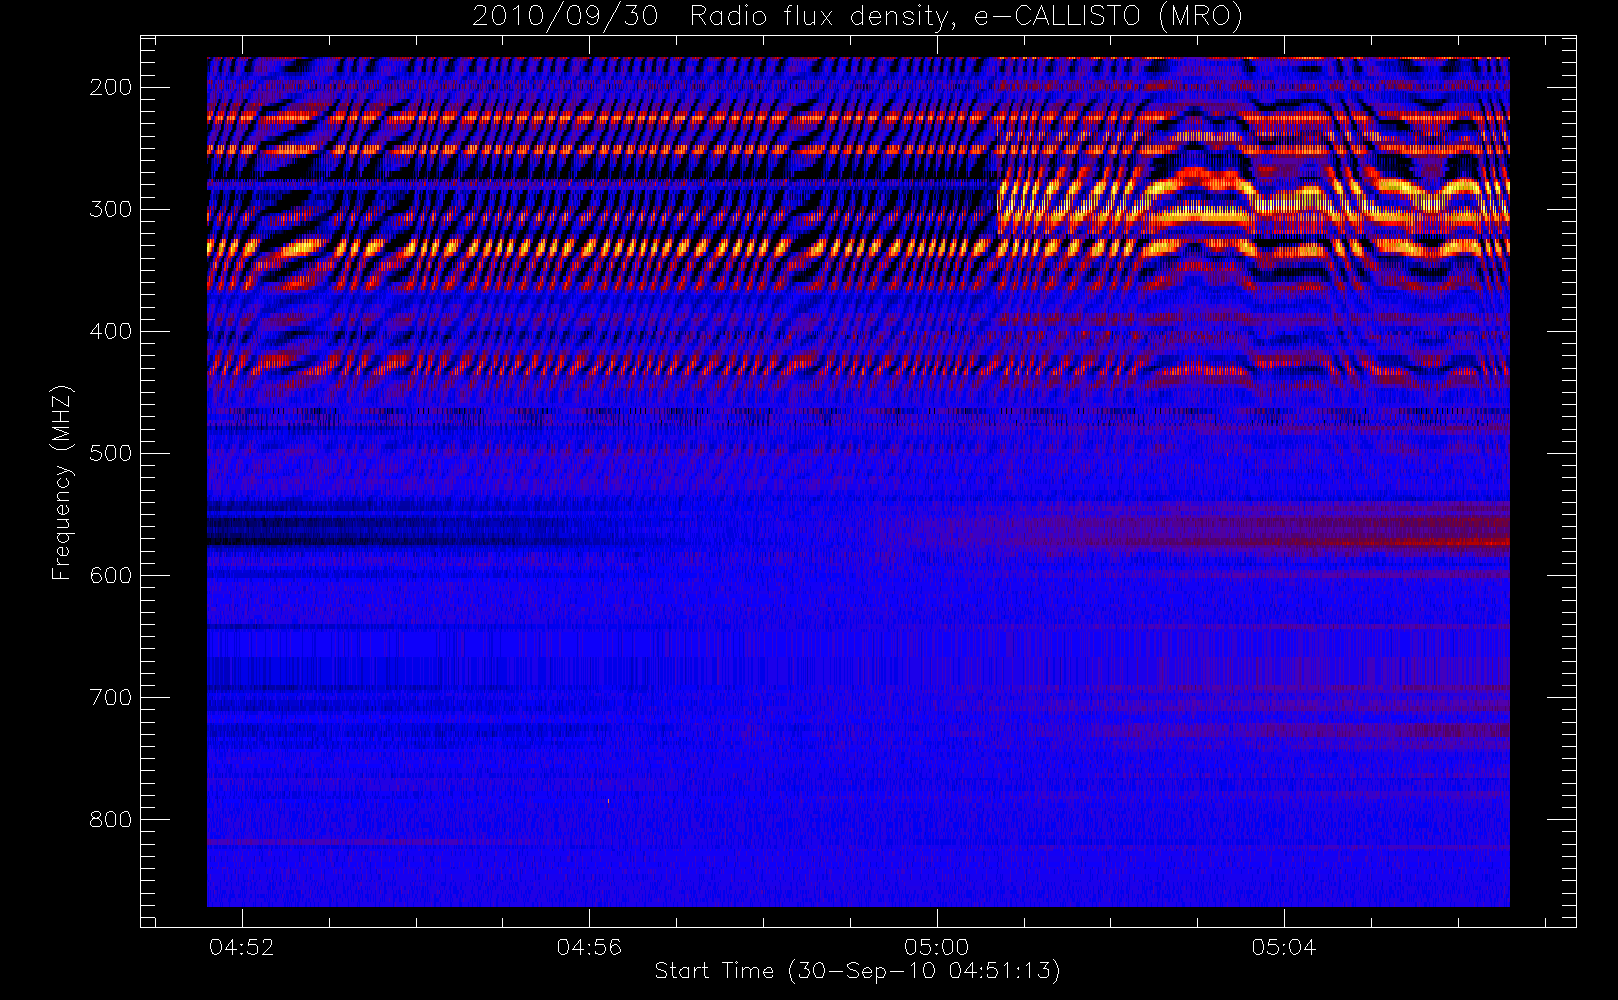Viewport: 1618px width, 1000px height.
Task: Click the 05:04 time tick label
Action: pos(1284,946)
